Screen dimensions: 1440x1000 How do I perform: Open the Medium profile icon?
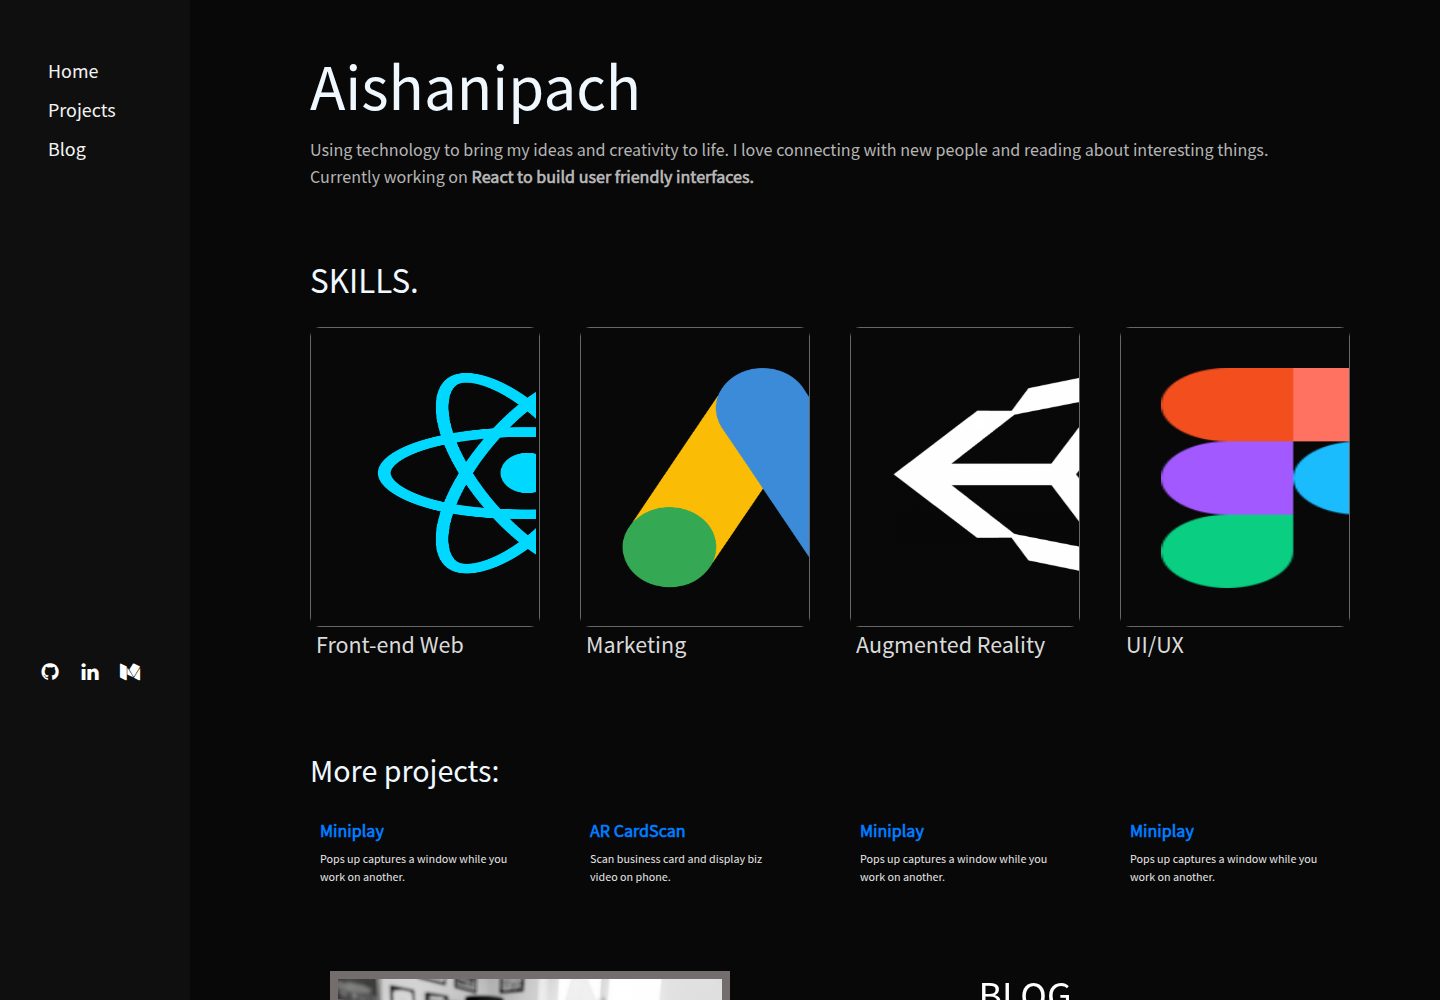(x=130, y=672)
